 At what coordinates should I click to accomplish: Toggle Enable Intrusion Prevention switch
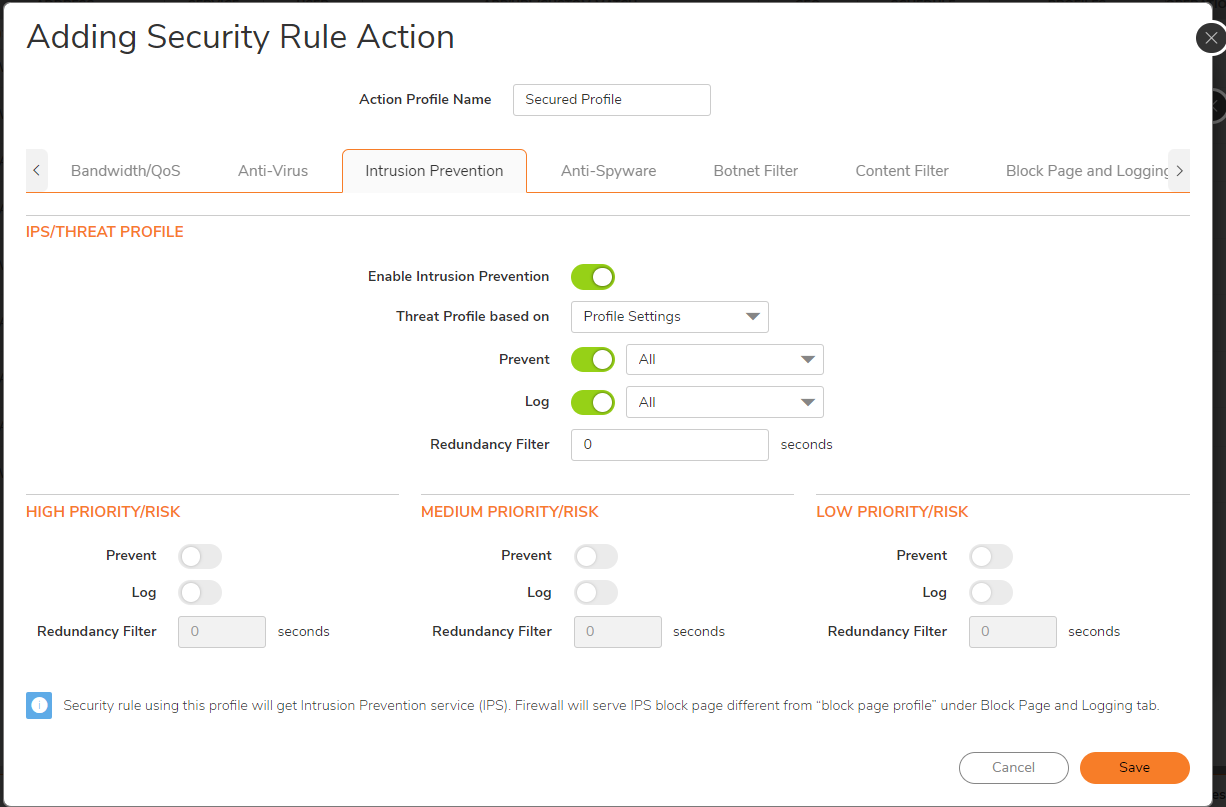[x=592, y=277]
